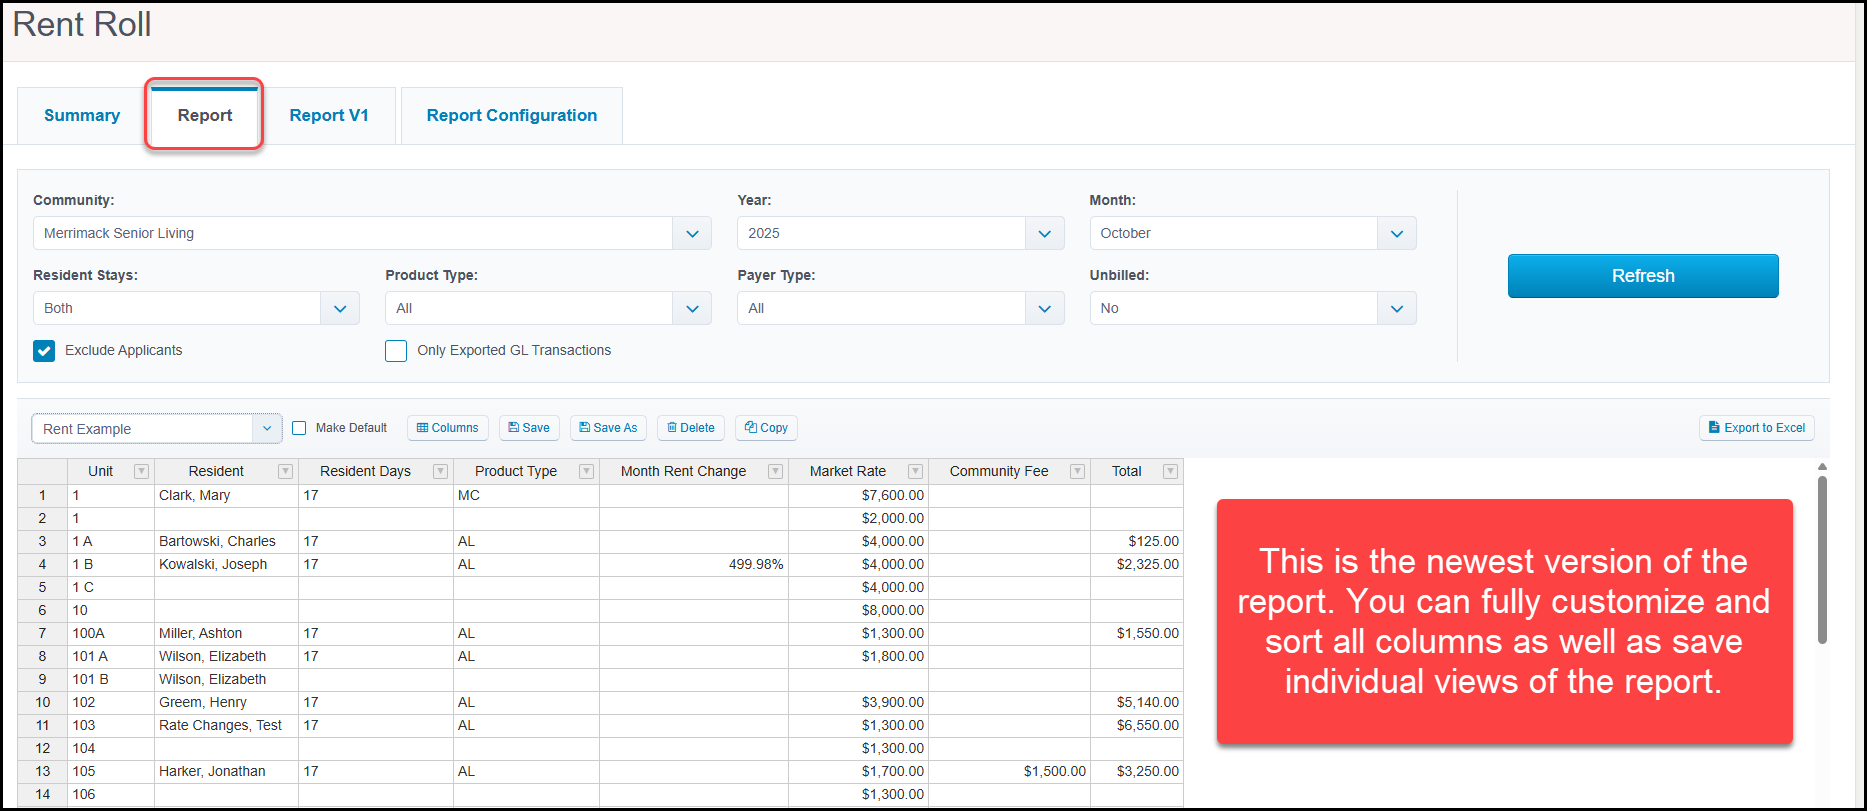This screenshot has height=811, width=1867.
Task: Switch to the Summary tab
Action: tap(82, 115)
